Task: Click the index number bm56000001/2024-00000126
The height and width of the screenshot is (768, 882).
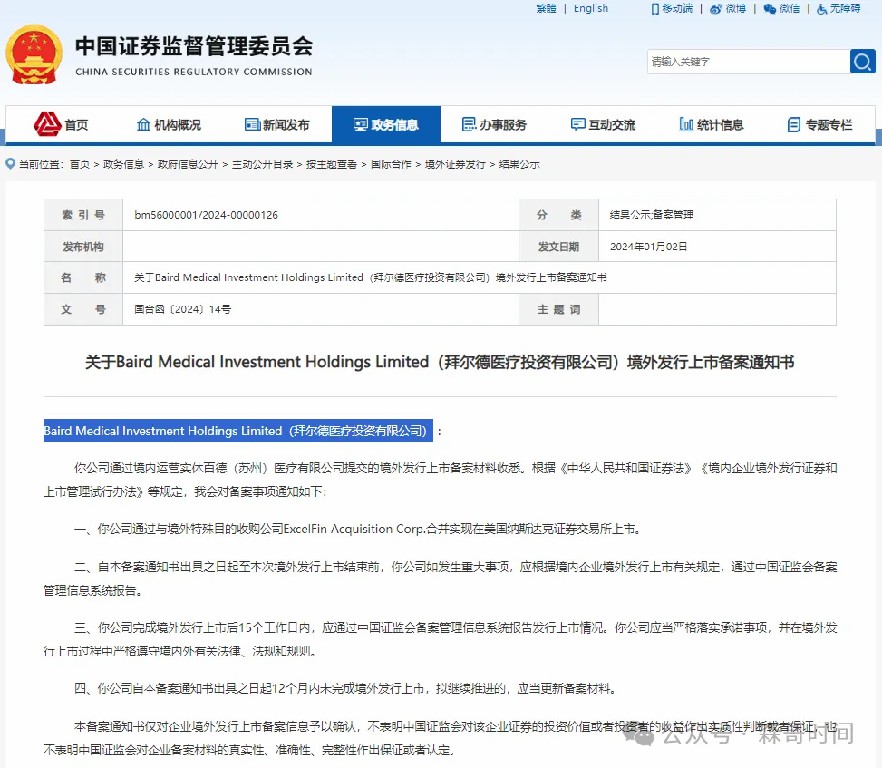Action: click(206, 214)
